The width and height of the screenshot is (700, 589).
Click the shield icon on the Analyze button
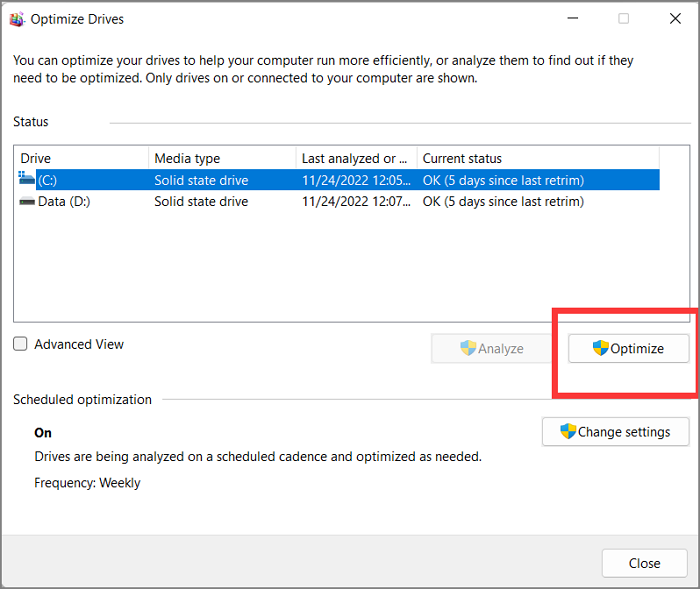pos(468,348)
